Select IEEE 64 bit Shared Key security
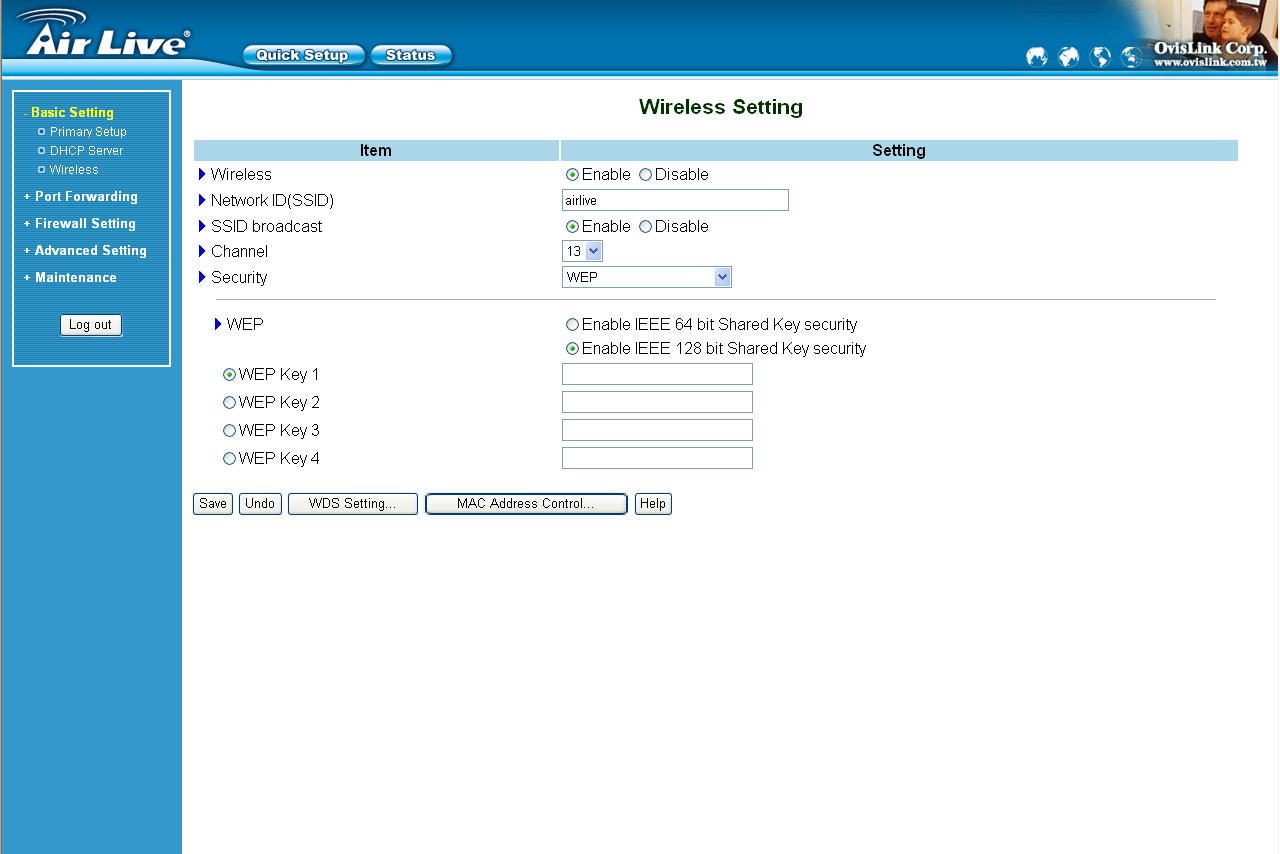Screen dimensions: 1280x854 [x=573, y=325]
